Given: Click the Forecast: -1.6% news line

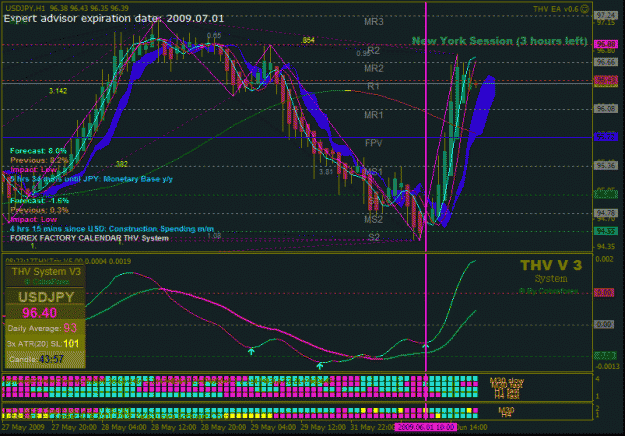Looking at the screenshot, I should point(39,200).
